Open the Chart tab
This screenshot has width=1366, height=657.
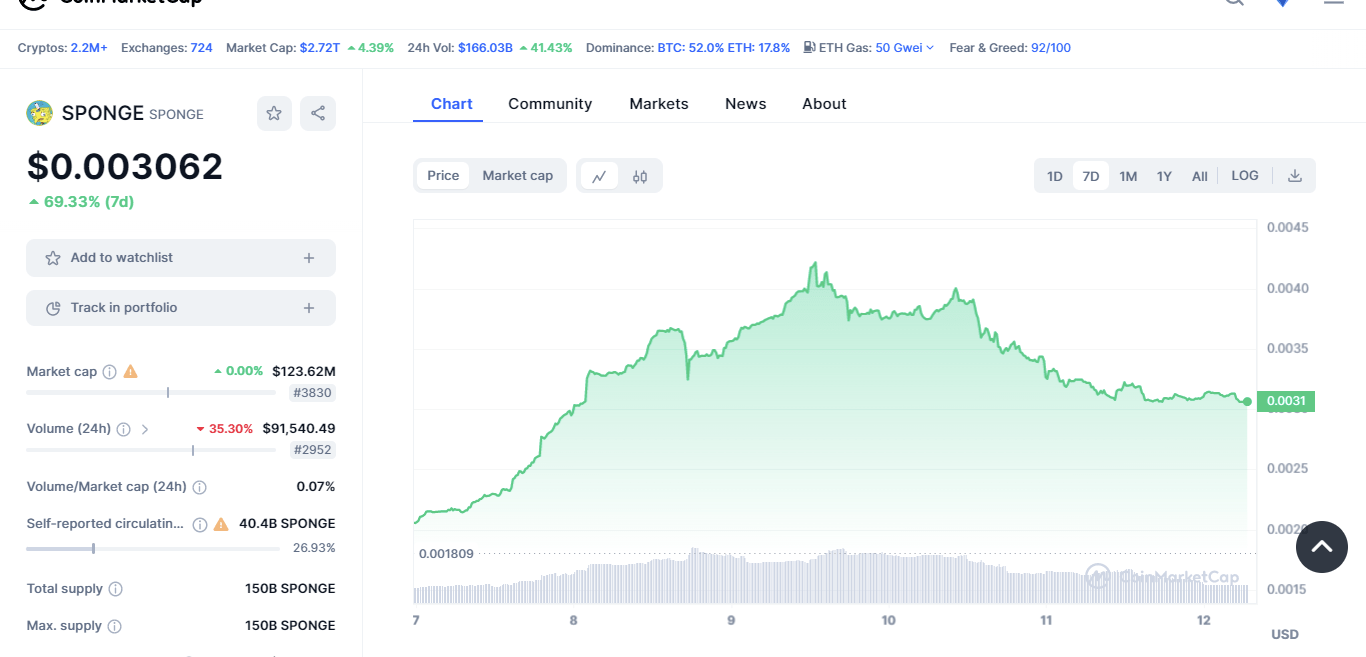tap(452, 104)
